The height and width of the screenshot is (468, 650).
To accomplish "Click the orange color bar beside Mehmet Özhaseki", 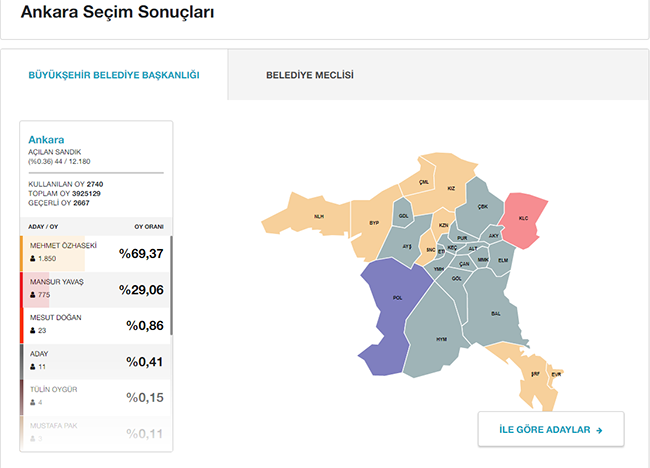I will coord(21,252).
